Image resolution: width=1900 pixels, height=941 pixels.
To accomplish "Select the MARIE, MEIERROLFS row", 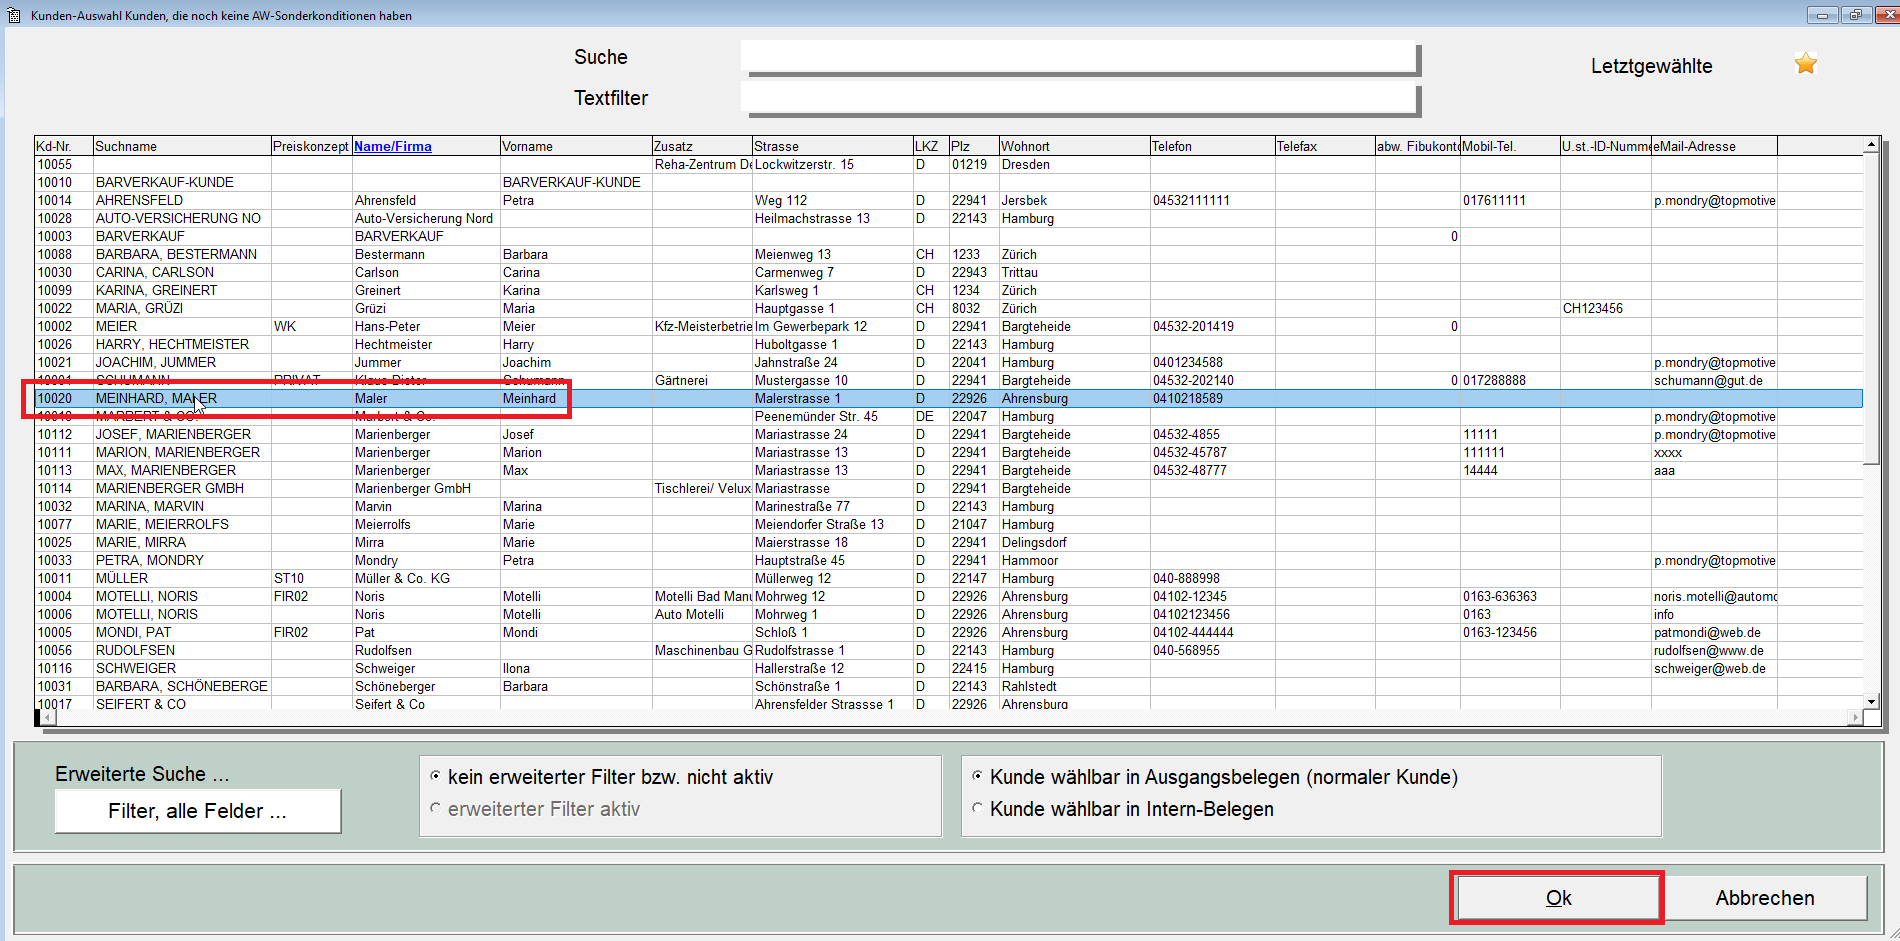I will click(948, 524).
